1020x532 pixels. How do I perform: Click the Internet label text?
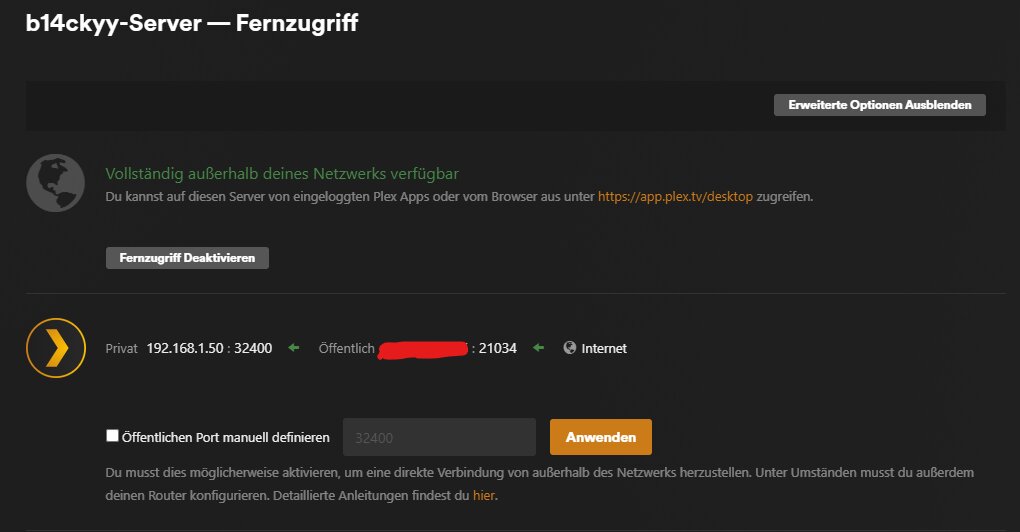point(604,349)
